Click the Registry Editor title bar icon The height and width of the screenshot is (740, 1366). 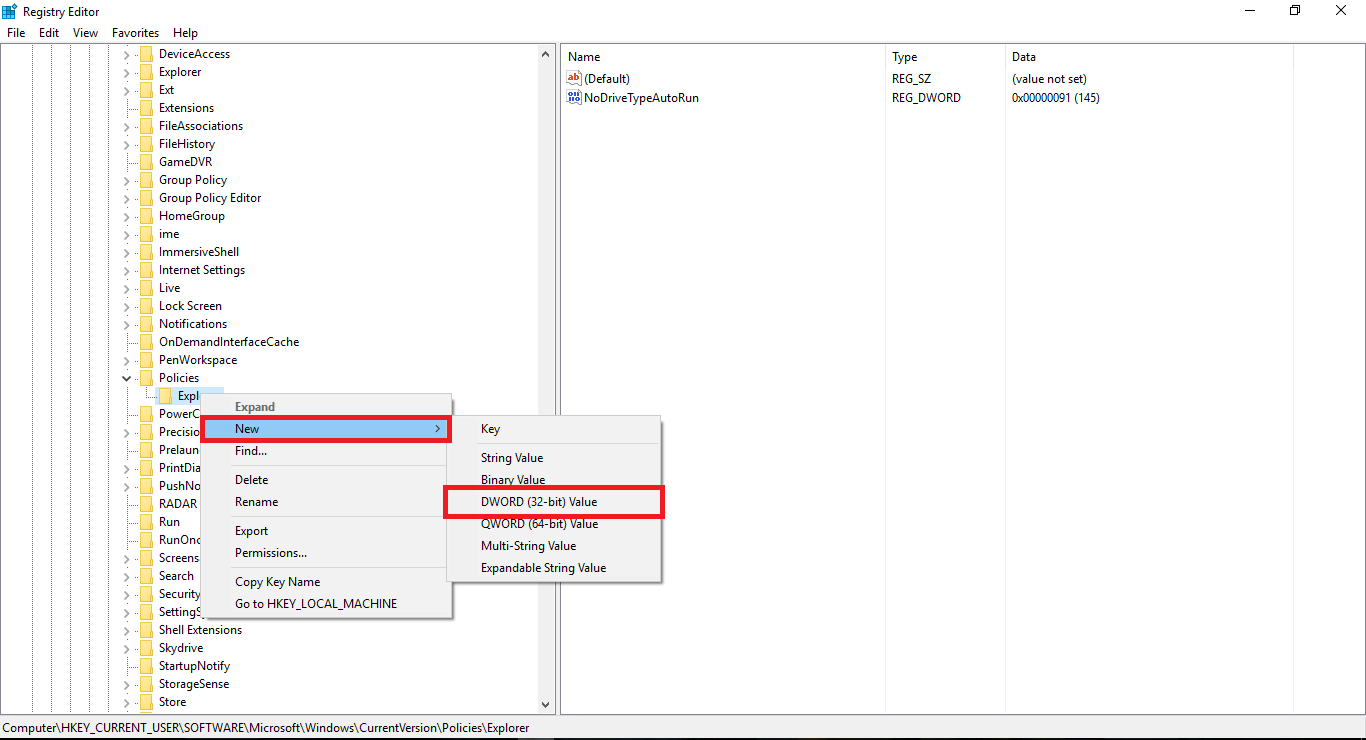pos(9,10)
